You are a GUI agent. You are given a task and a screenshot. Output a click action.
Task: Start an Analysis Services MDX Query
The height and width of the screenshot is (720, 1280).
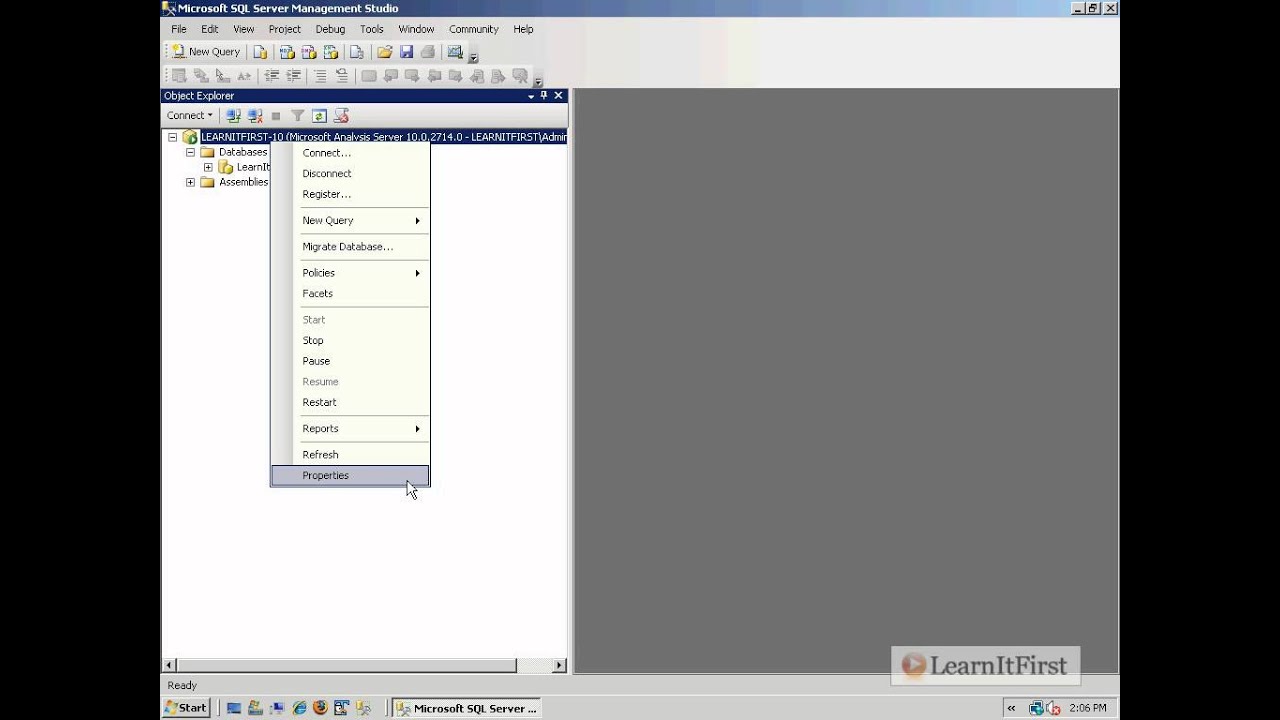pyautogui.click(x=286, y=52)
